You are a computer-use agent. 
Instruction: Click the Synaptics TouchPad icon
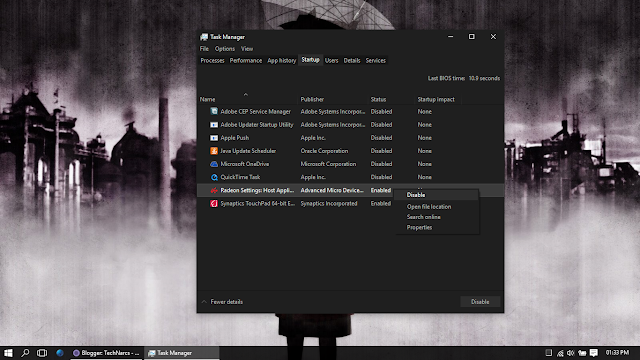pos(214,203)
